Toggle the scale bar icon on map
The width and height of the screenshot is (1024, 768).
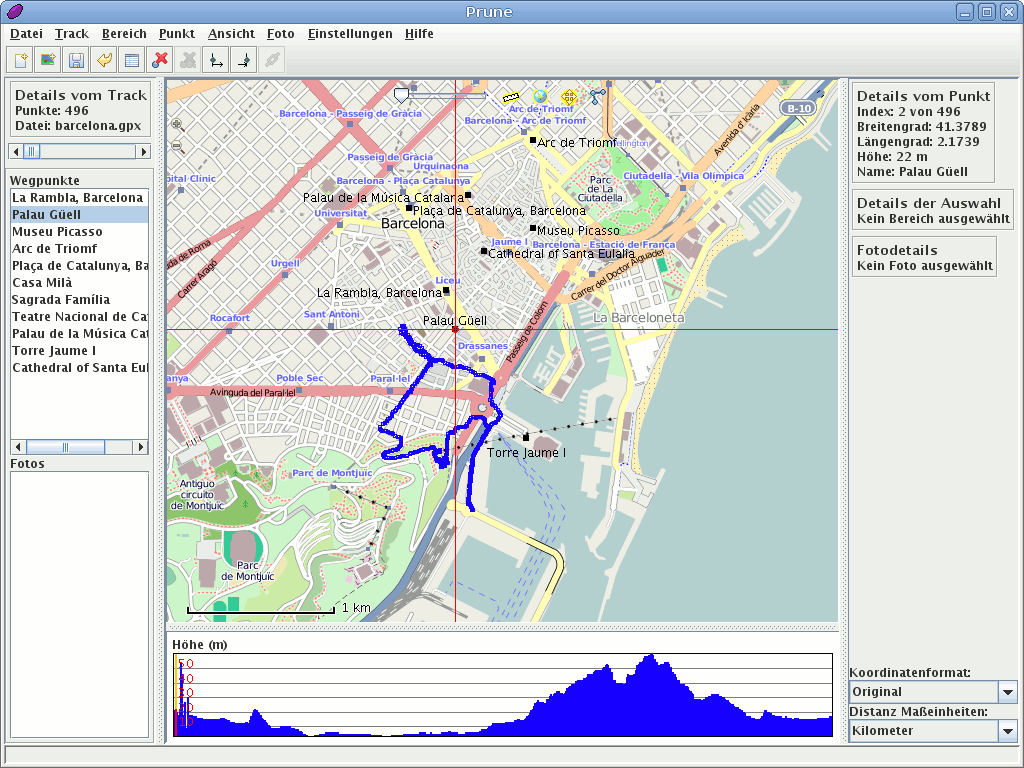coord(511,97)
